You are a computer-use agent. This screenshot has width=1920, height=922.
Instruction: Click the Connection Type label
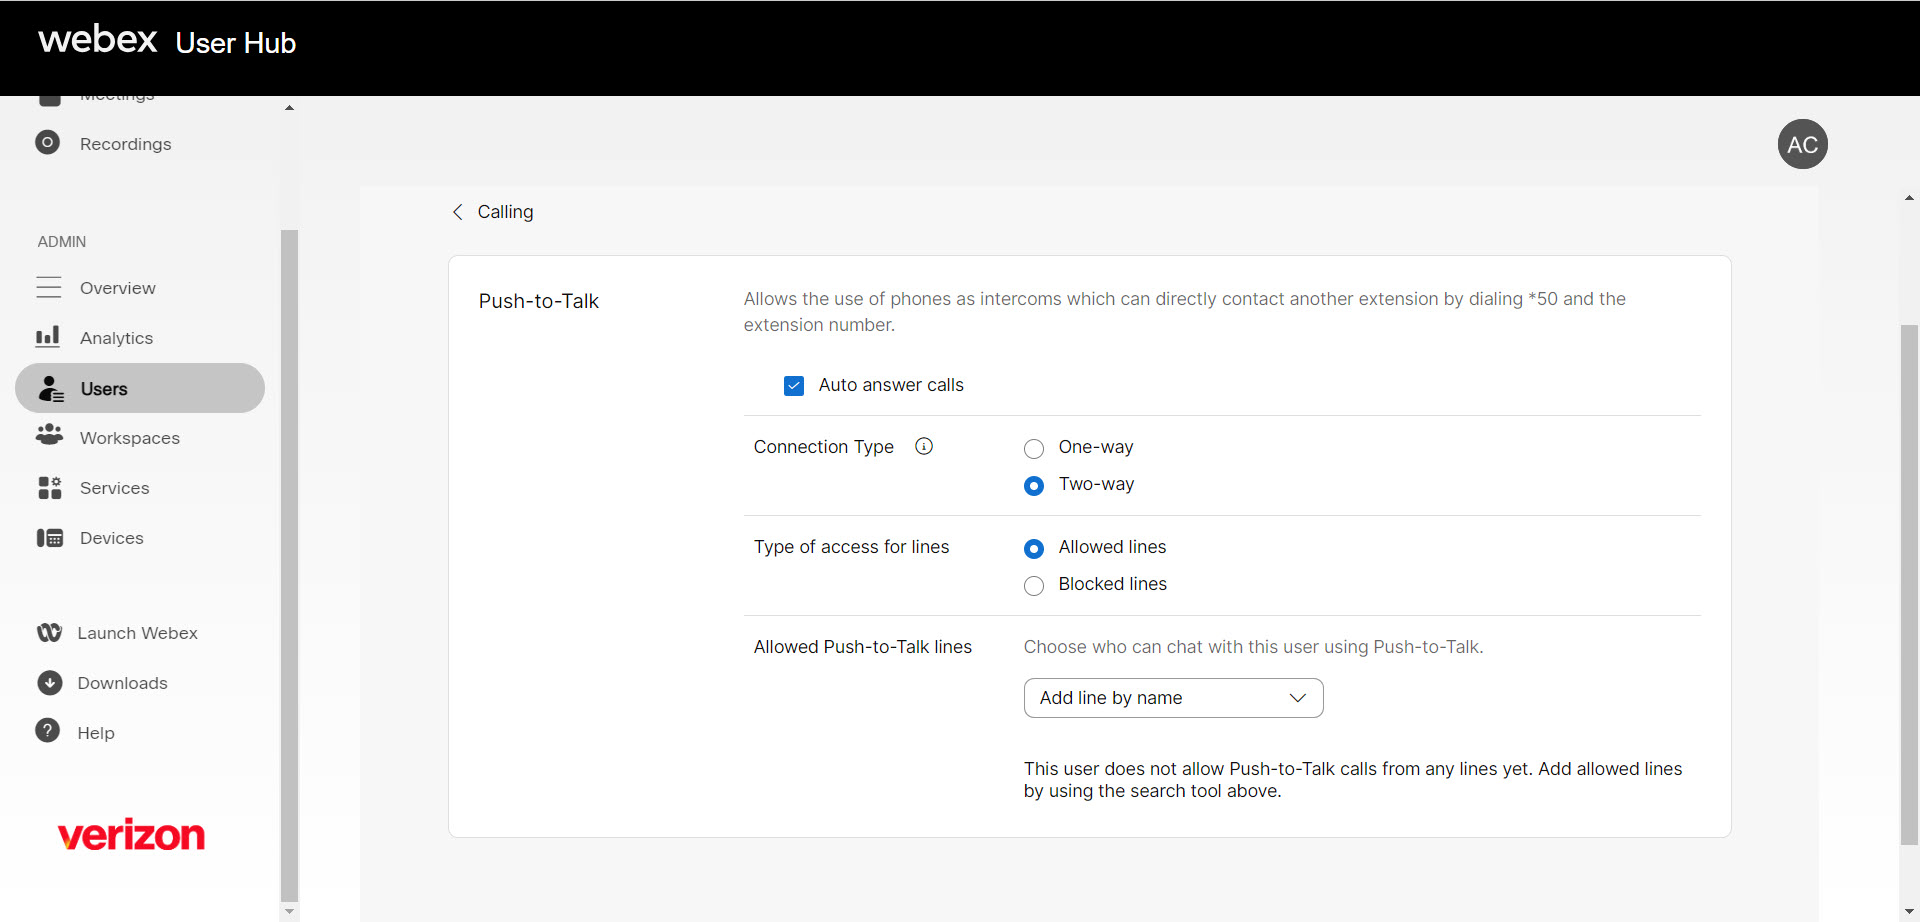[x=824, y=447]
